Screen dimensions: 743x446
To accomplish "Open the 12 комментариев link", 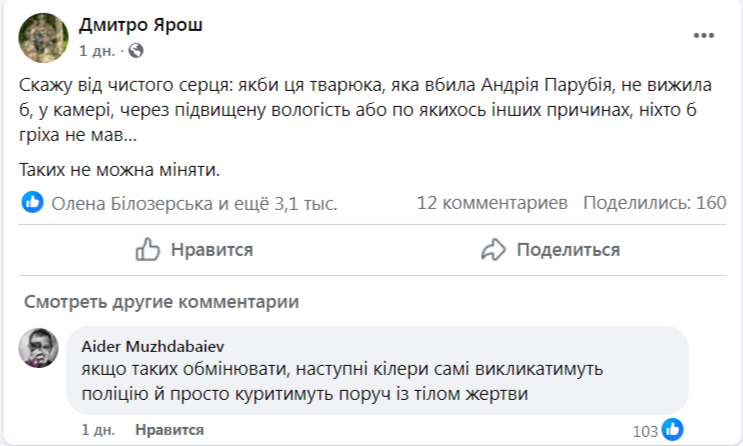I will coord(492,204).
